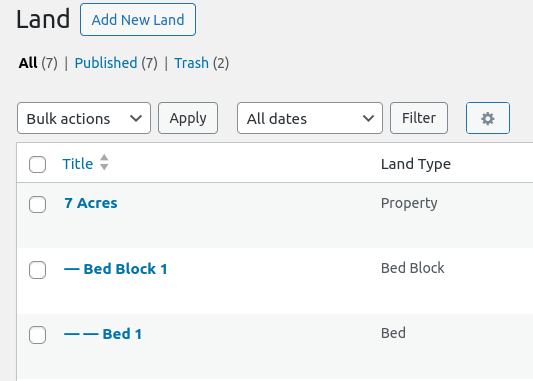Click the Add New Land button
This screenshot has width=533, height=381.
point(138,20)
